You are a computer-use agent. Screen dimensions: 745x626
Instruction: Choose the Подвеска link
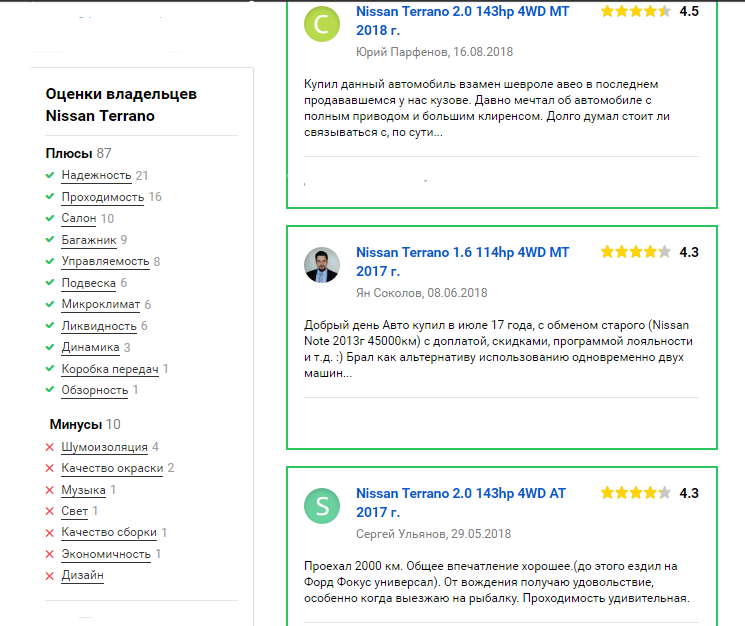[88, 283]
